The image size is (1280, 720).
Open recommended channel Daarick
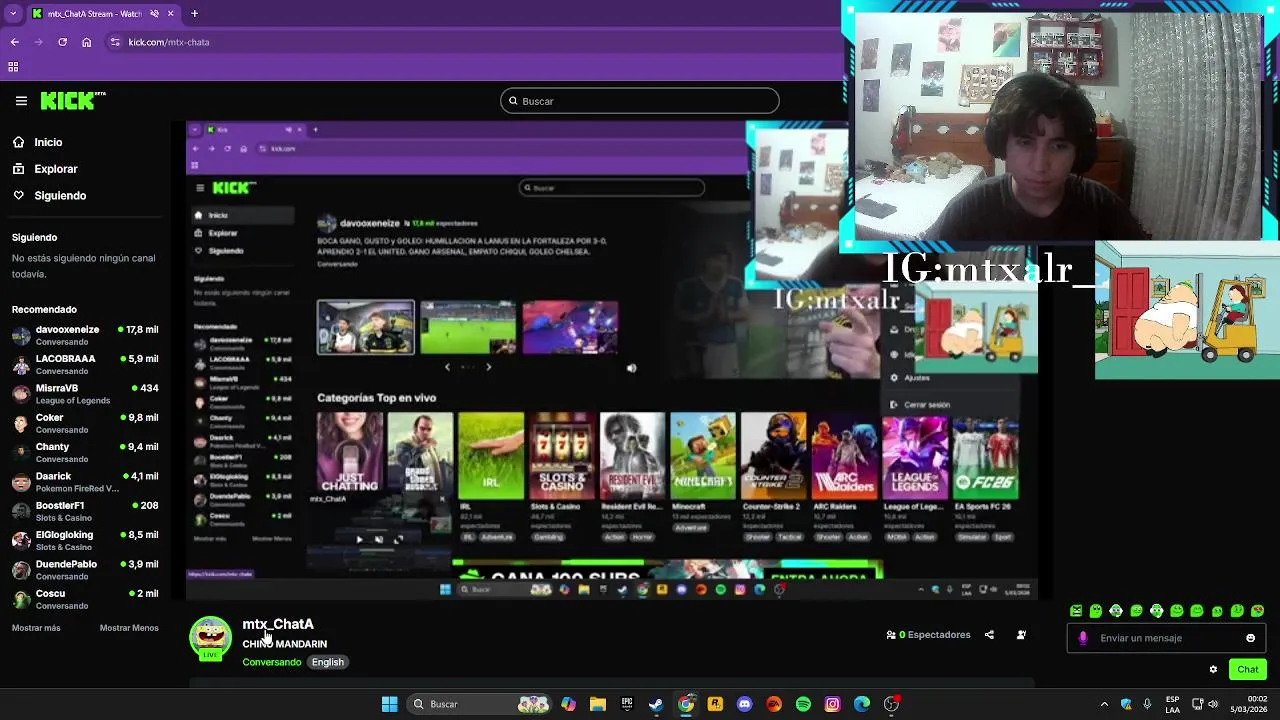click(x=85, y=482)
